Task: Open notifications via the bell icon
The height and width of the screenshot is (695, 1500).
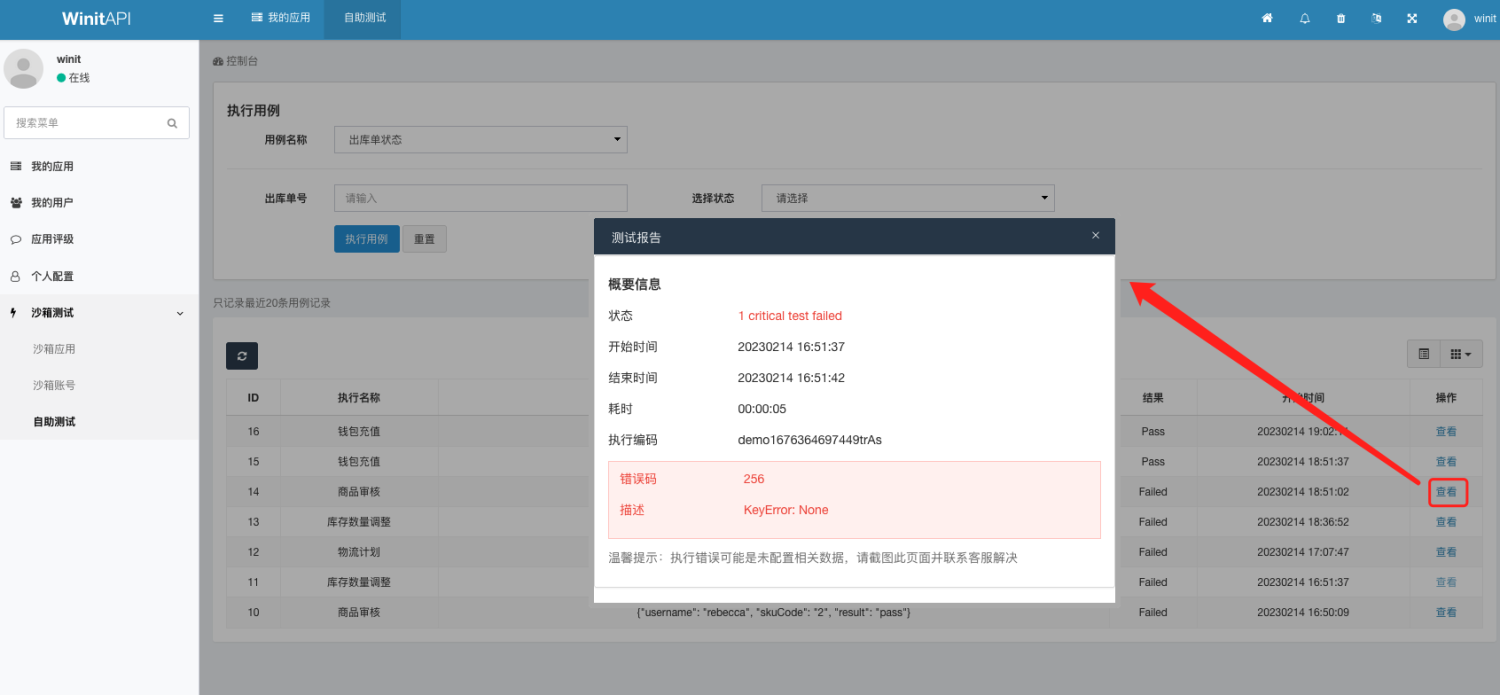Action: tap(1304, 19)
